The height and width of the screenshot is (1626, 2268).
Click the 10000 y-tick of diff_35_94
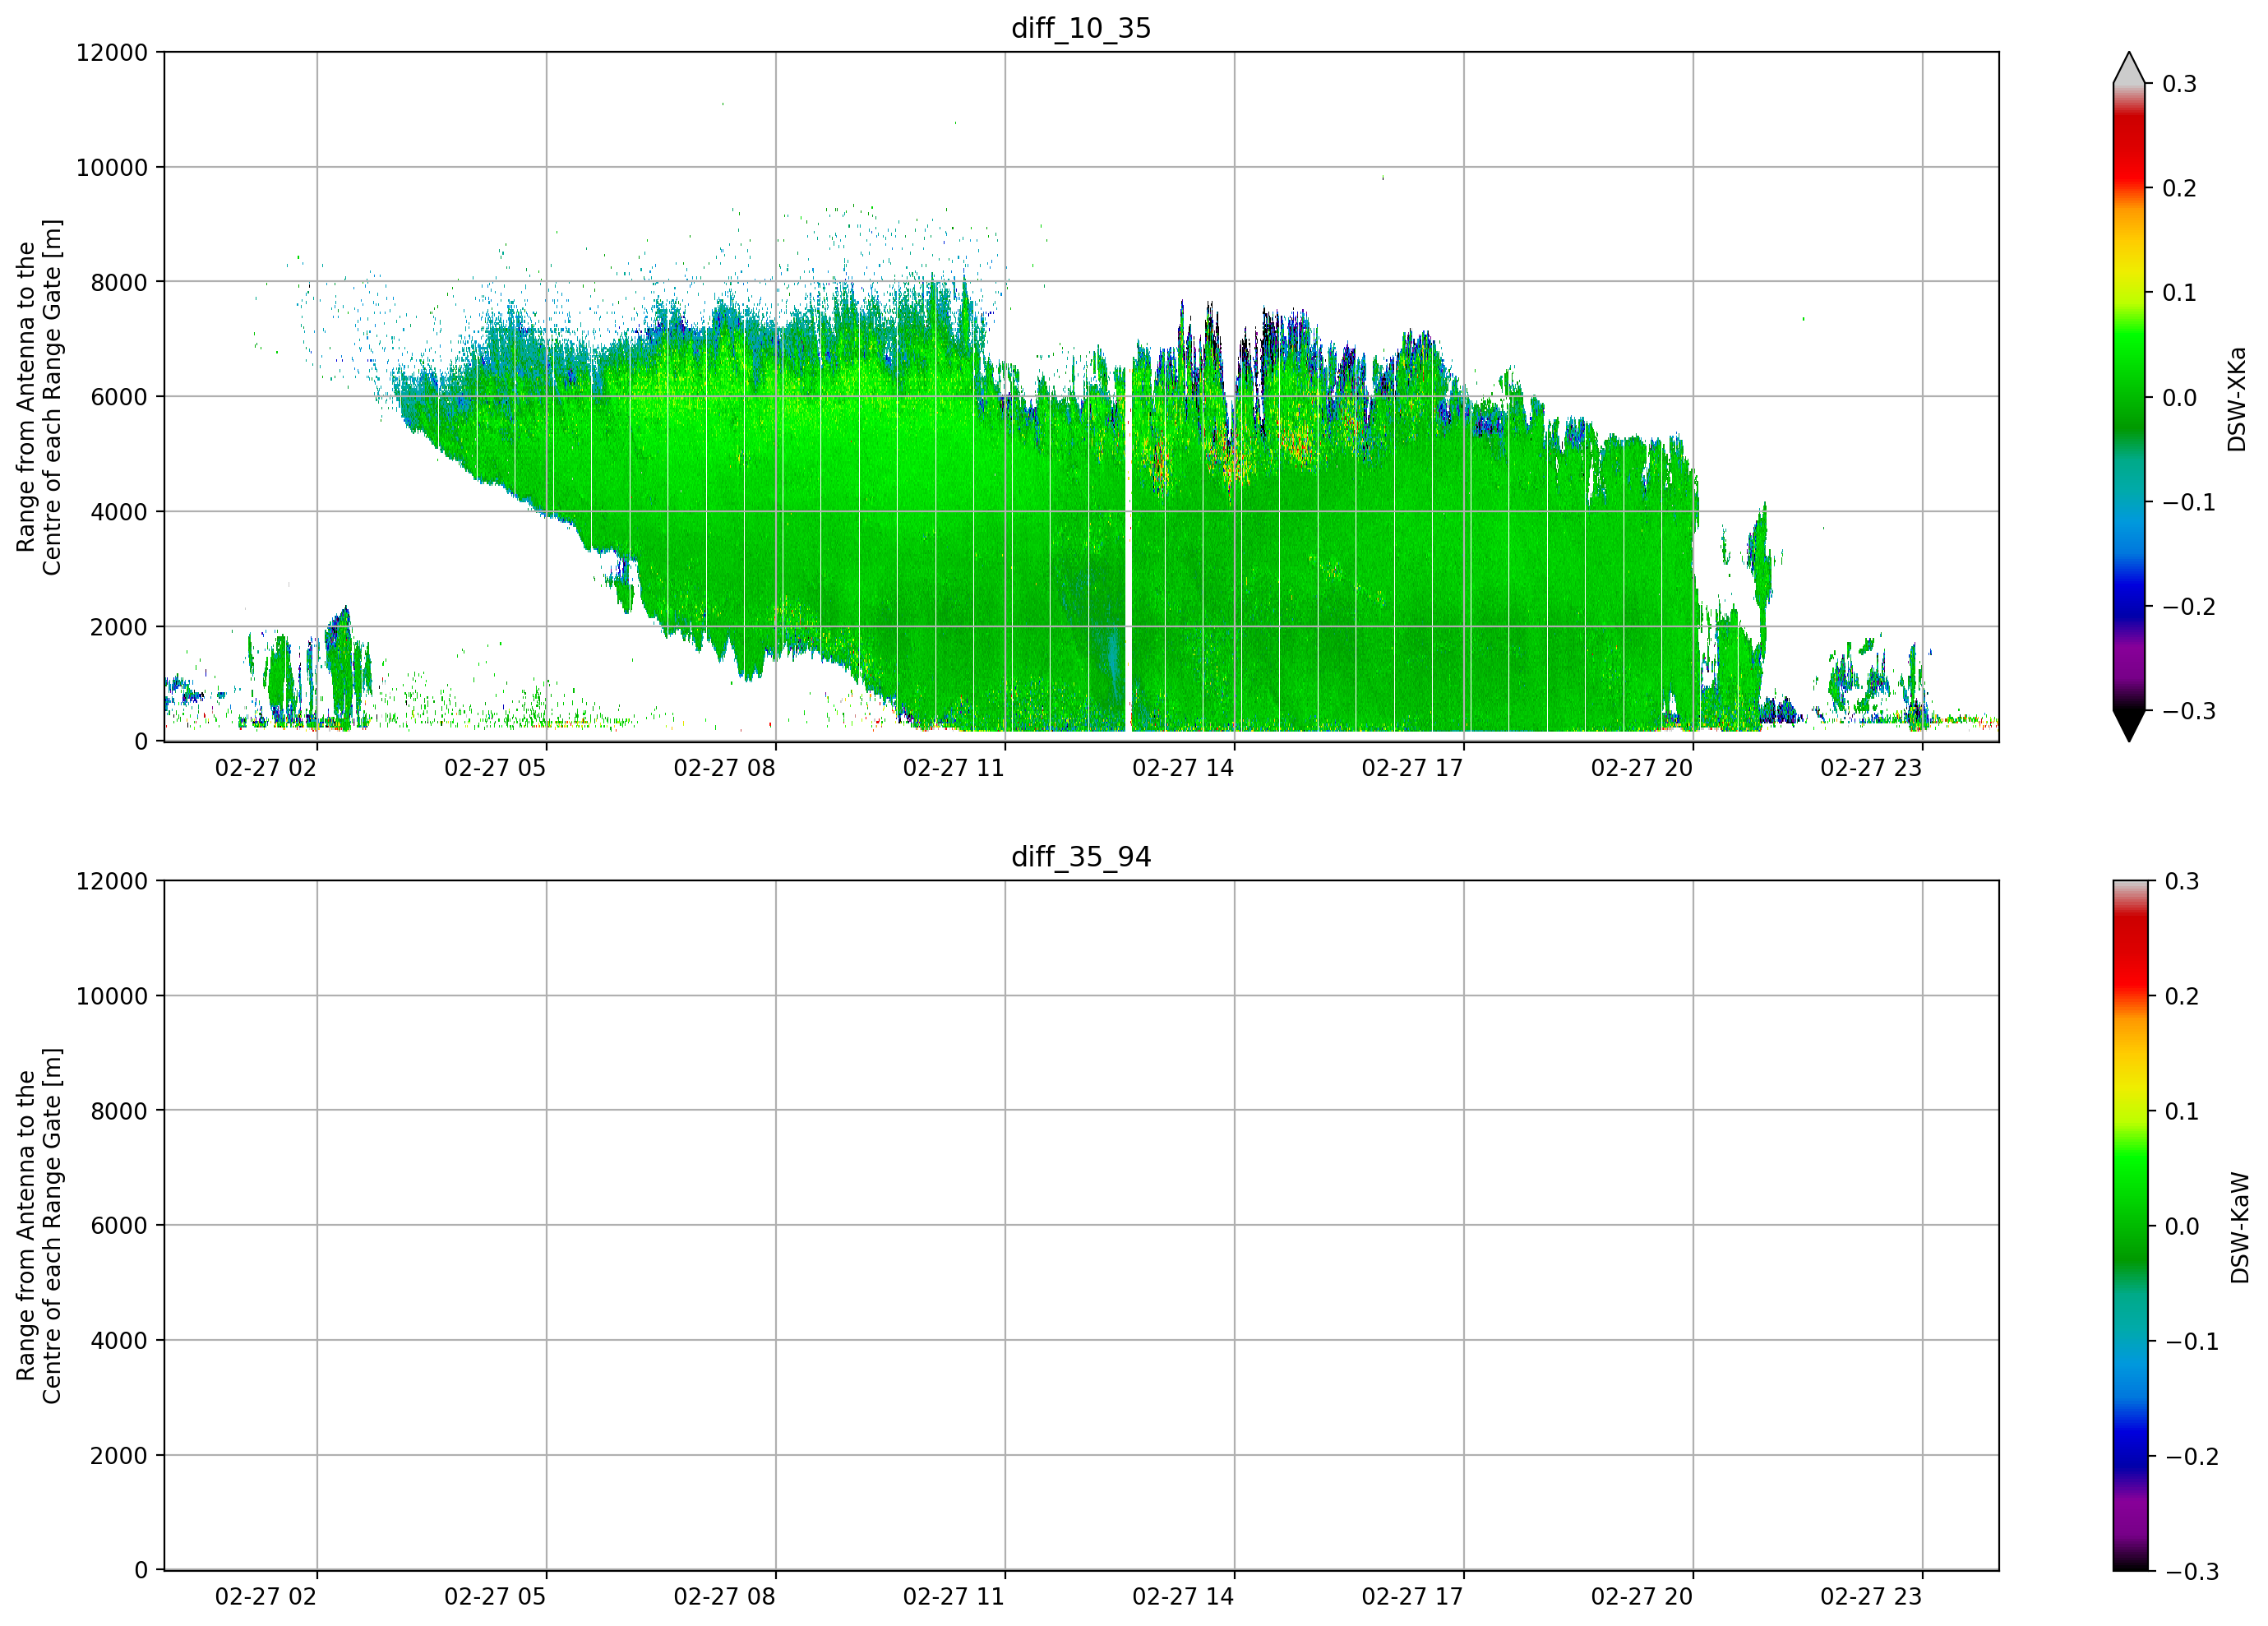point(112,996)
